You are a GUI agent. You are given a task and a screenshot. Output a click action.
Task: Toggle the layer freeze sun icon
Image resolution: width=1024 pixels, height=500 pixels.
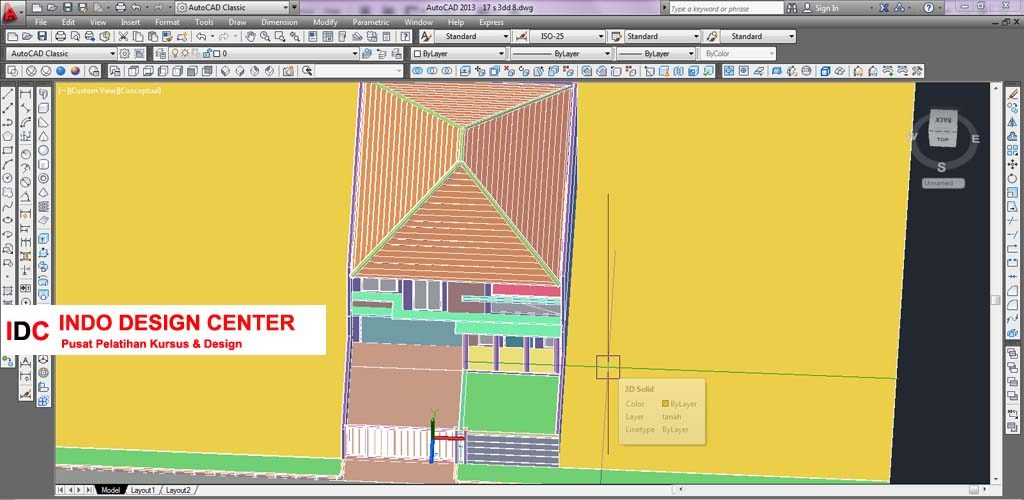click(x=185, y=54)
